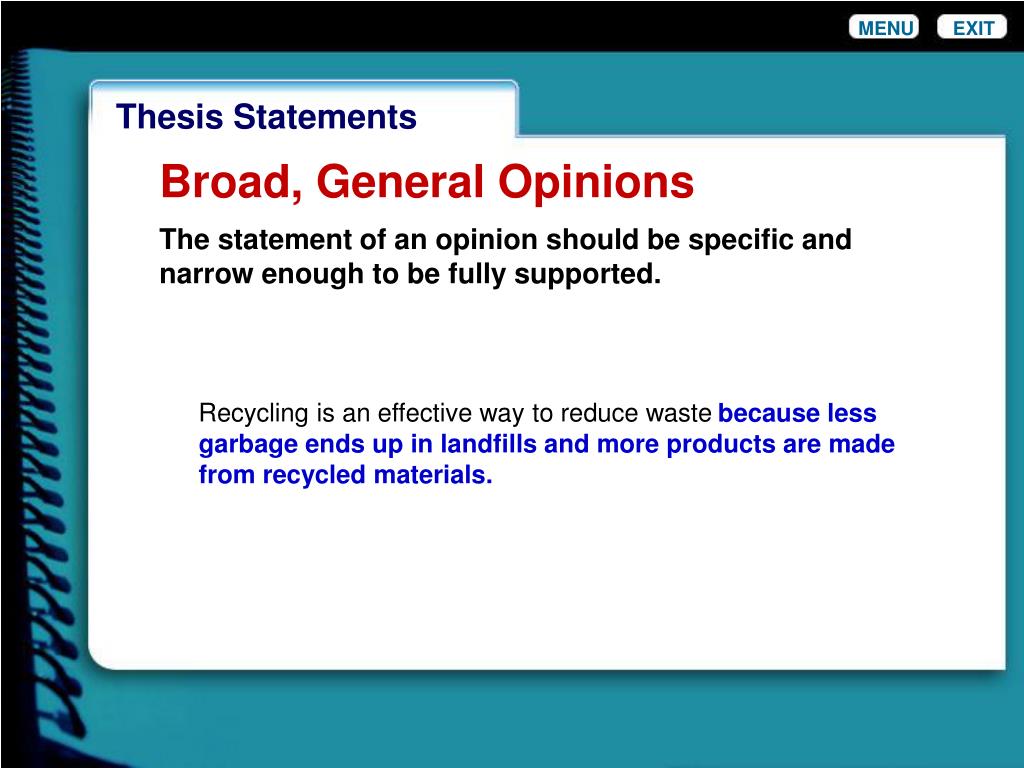Open the MENU button
Image resolution: width=1024 pixels, height=768 pixels.
point(884,27)
